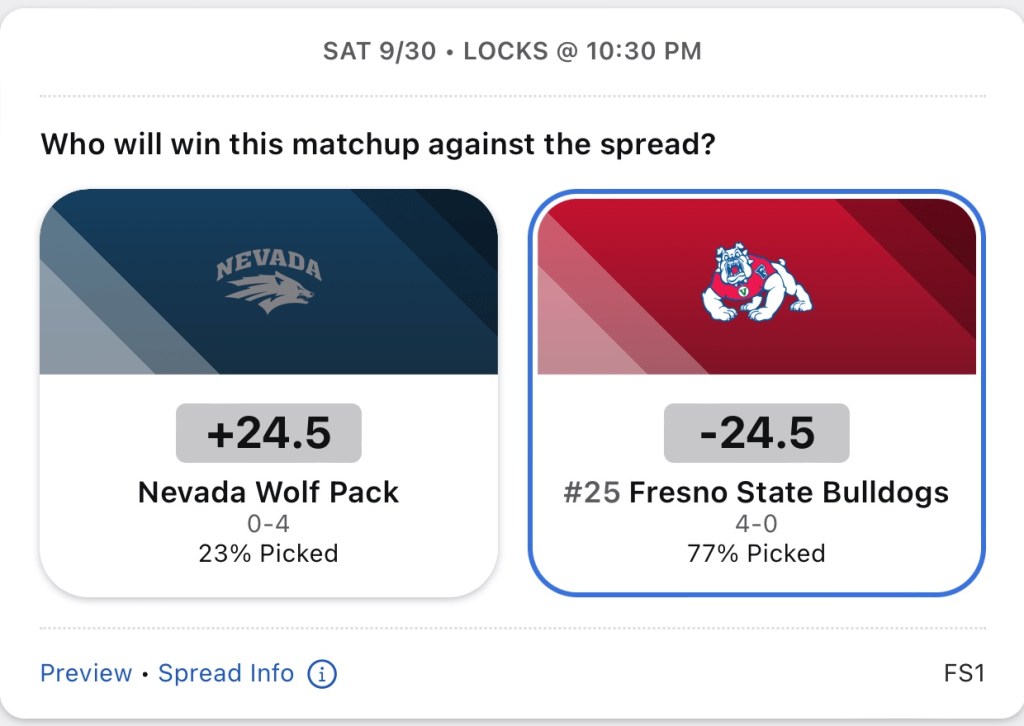Click the 23% Picked text
Image resolution: width=1024 pixels, height=726 pixels.
(268, 553)
